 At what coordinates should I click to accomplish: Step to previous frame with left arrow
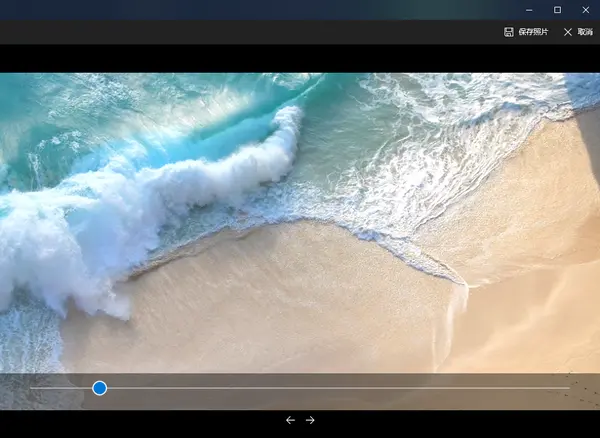pos(290,420)
